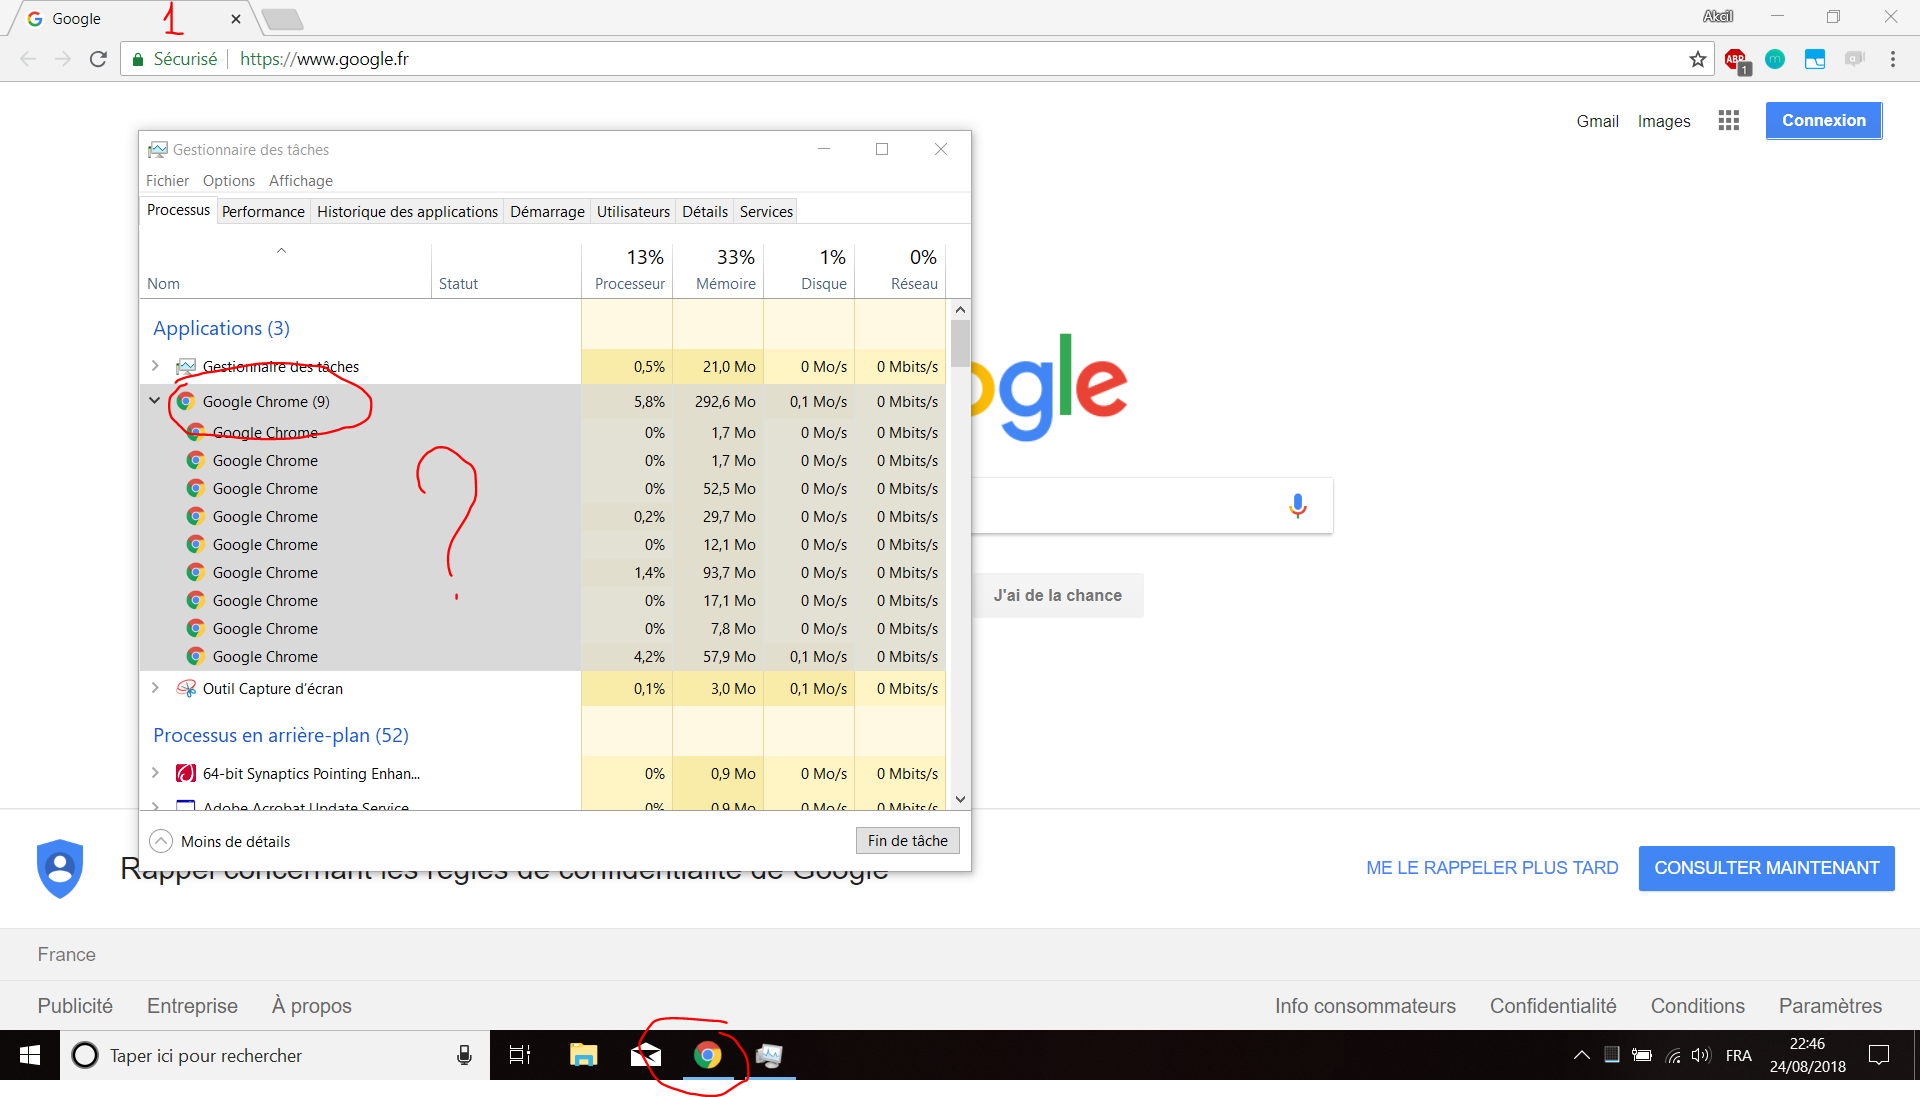The width and height of the screenshot is (1920, 1097).
Task: Click the Chrome back arrow
Action: coord(28,59)
